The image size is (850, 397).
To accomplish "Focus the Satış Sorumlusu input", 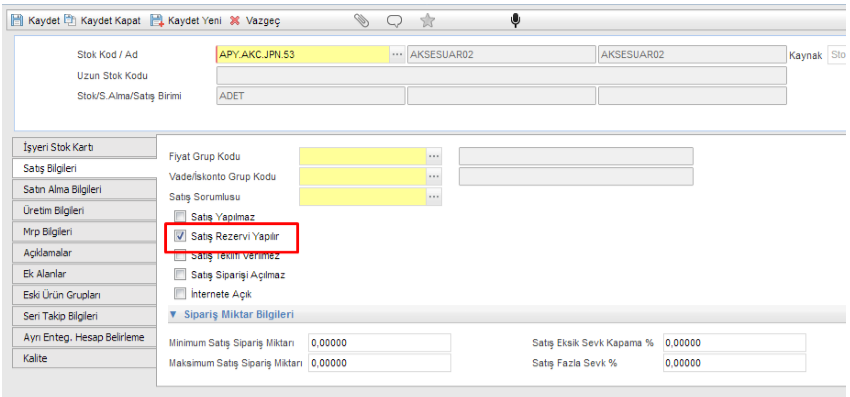I will point(363,197).
